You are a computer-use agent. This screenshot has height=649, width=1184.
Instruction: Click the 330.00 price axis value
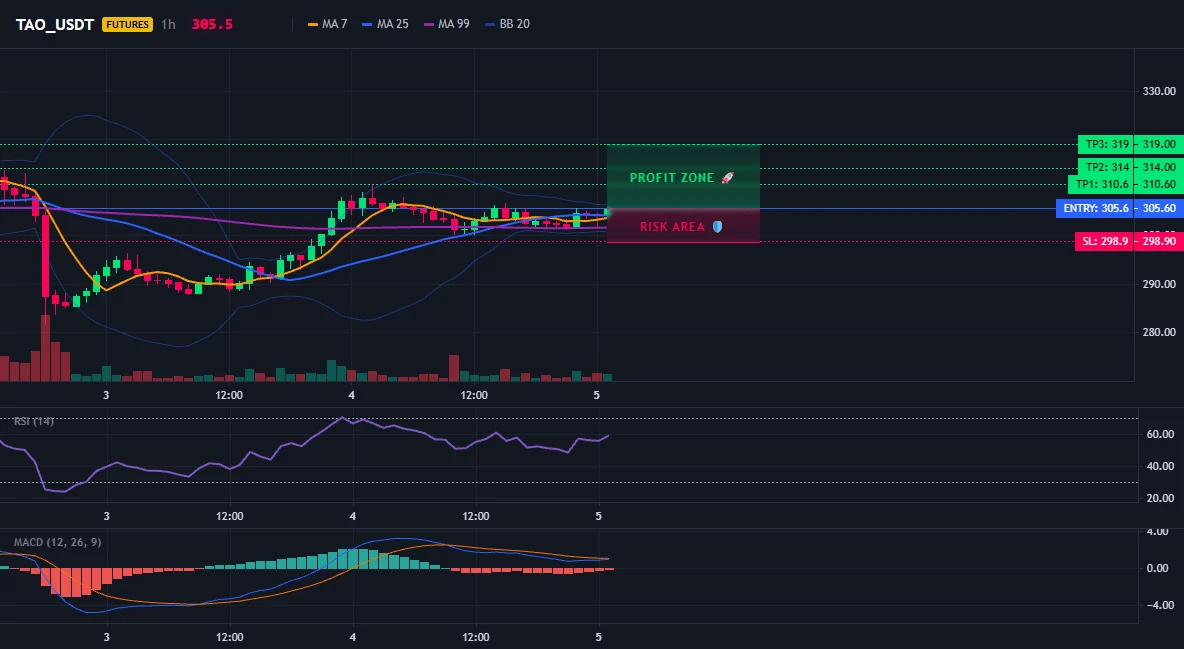(x=1159, y=91)
